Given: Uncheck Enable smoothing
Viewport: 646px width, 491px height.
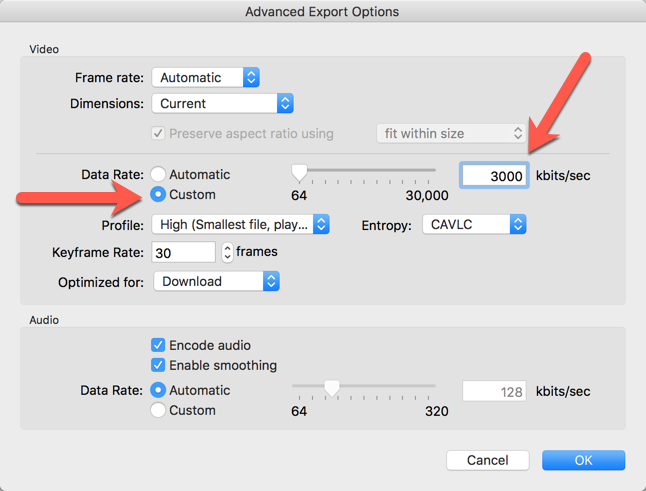Looking at the screenshot, I should tap(158, 365).
